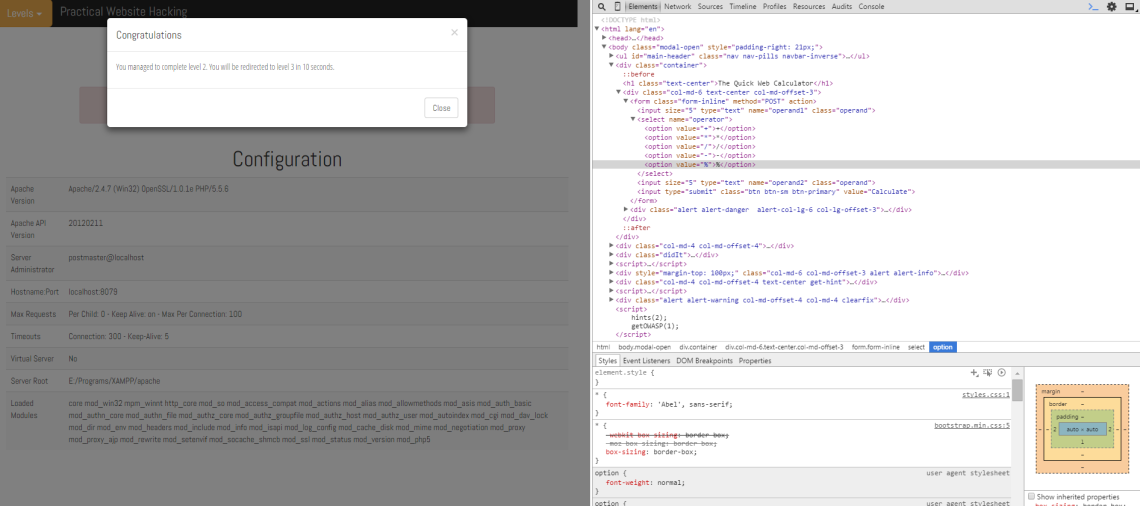Select input operand1 element line
This screenshot has width=1140, height=506.
[756, 111]
